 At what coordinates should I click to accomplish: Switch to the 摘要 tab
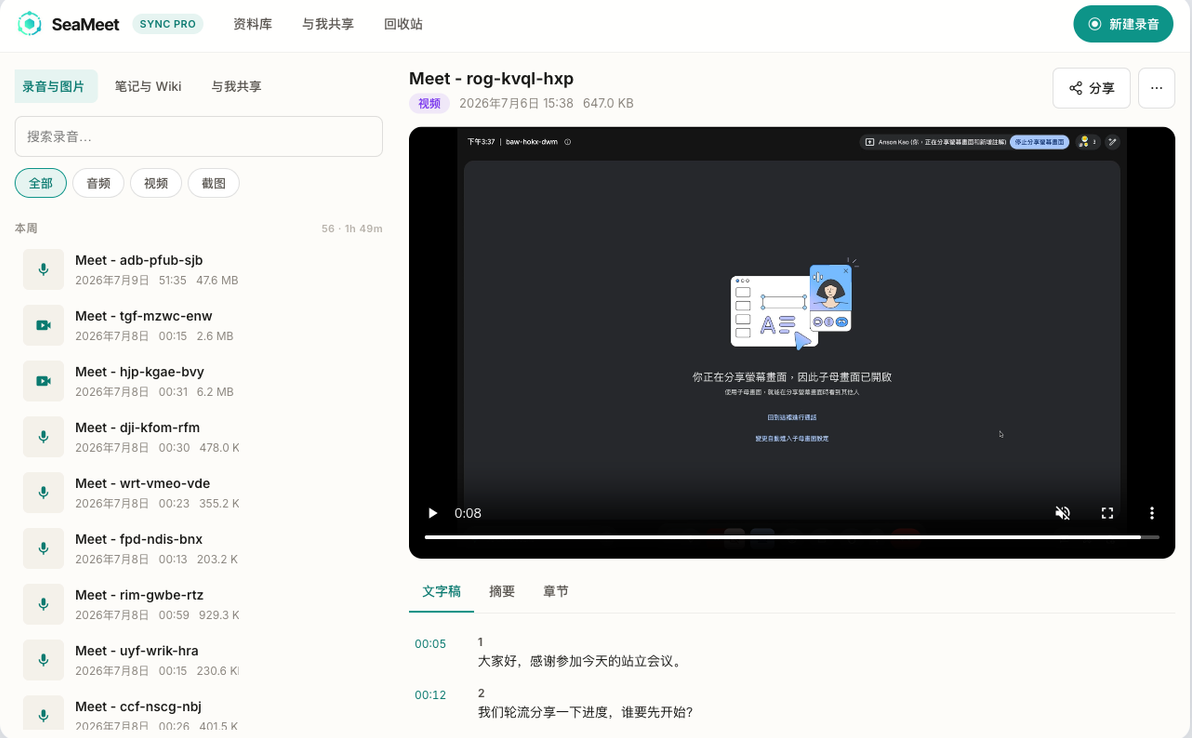coord(502,591)
